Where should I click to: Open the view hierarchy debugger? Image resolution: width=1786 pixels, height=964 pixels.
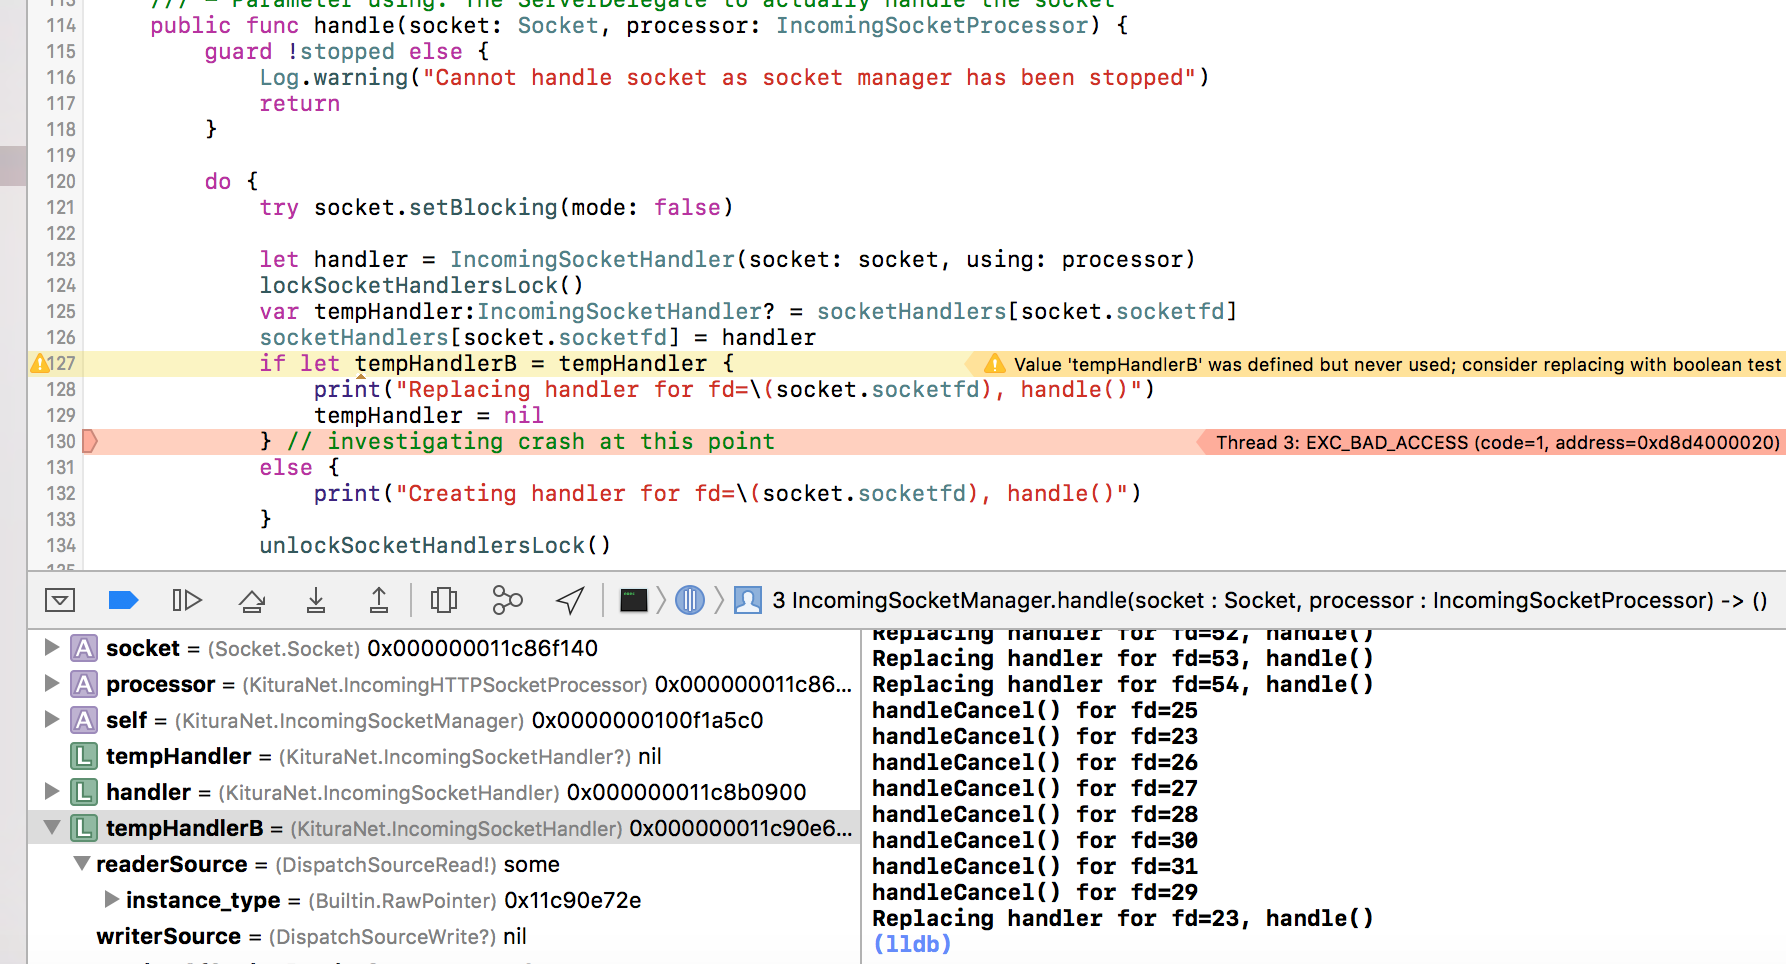pos(444,600)
